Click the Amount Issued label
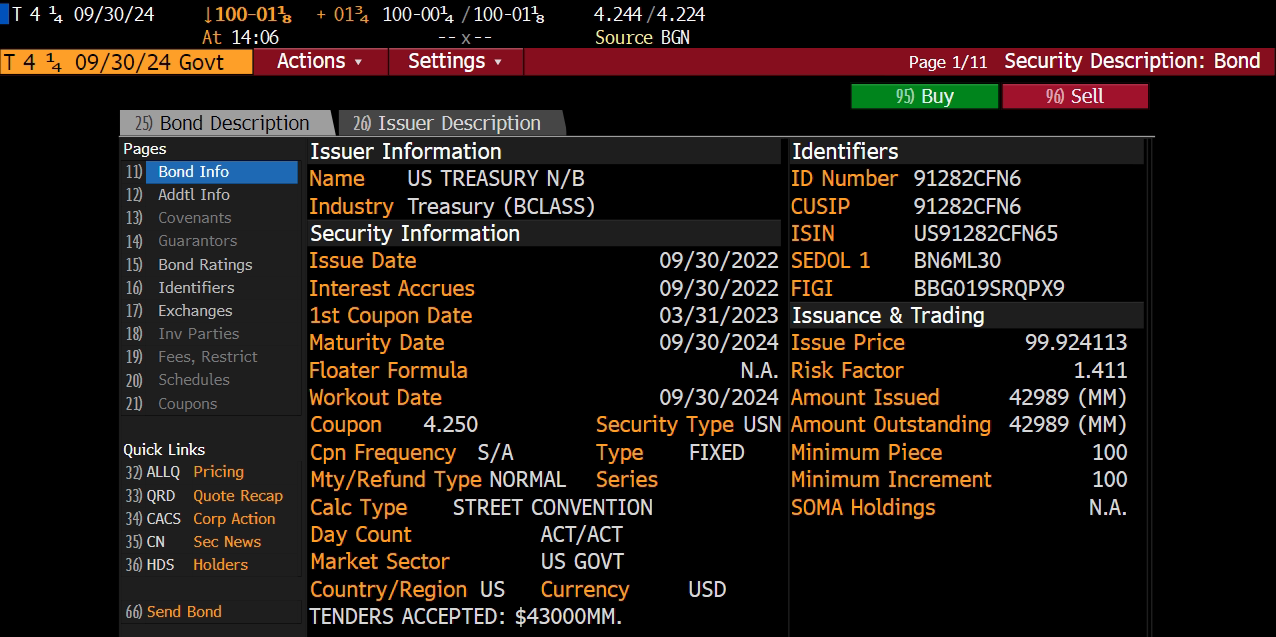 pyautogui.click(x=865, y=397)
